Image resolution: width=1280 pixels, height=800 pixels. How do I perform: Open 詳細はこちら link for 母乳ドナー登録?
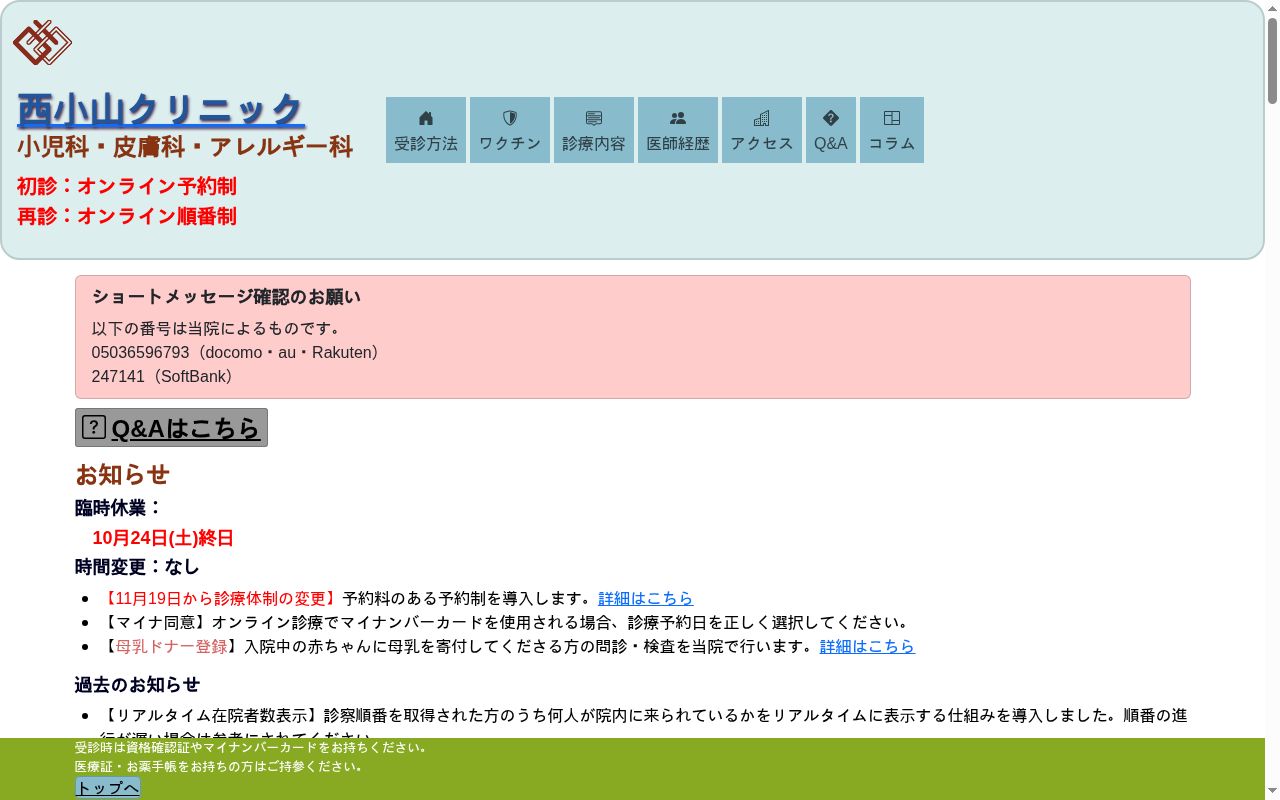[868, 646]
